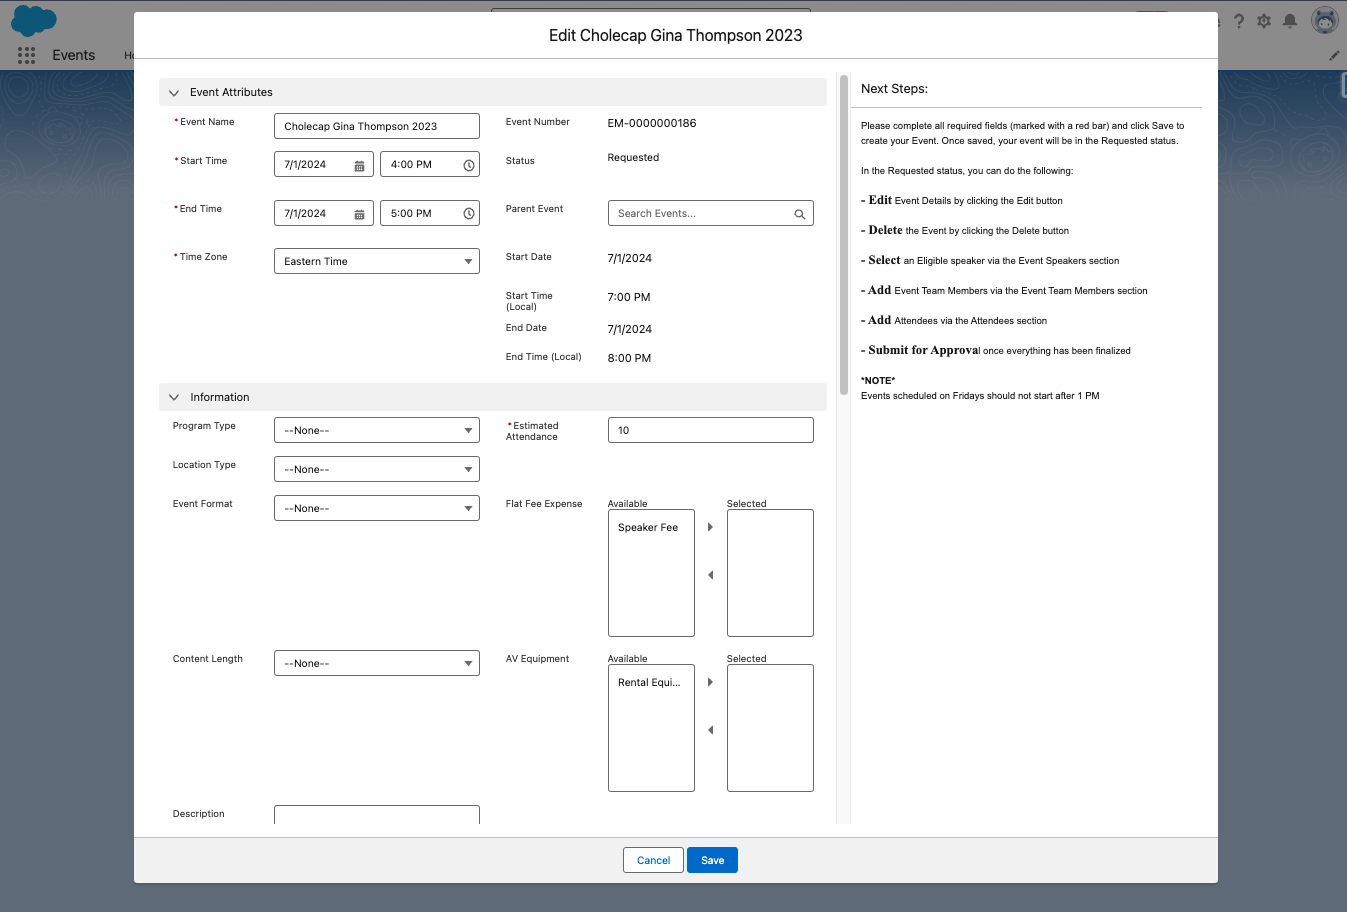
Task: Open the notifications bell
Action: pos(1290,21)
